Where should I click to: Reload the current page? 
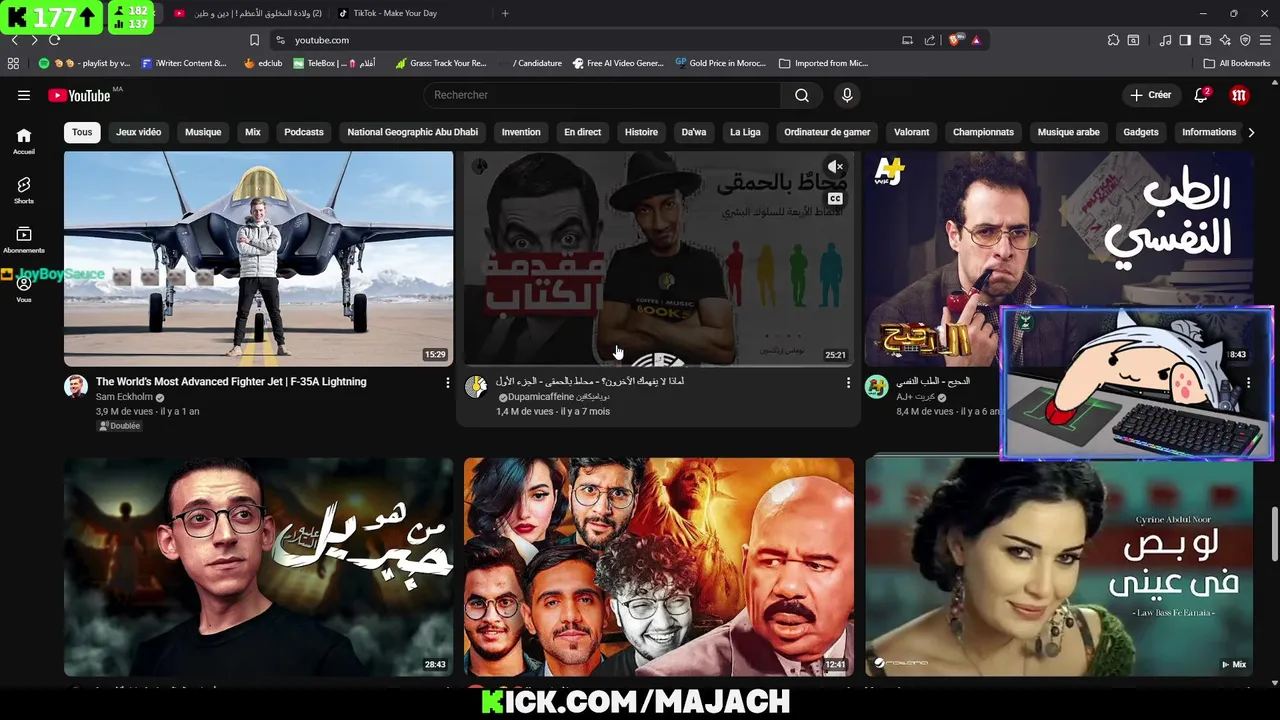click(54, 40)
